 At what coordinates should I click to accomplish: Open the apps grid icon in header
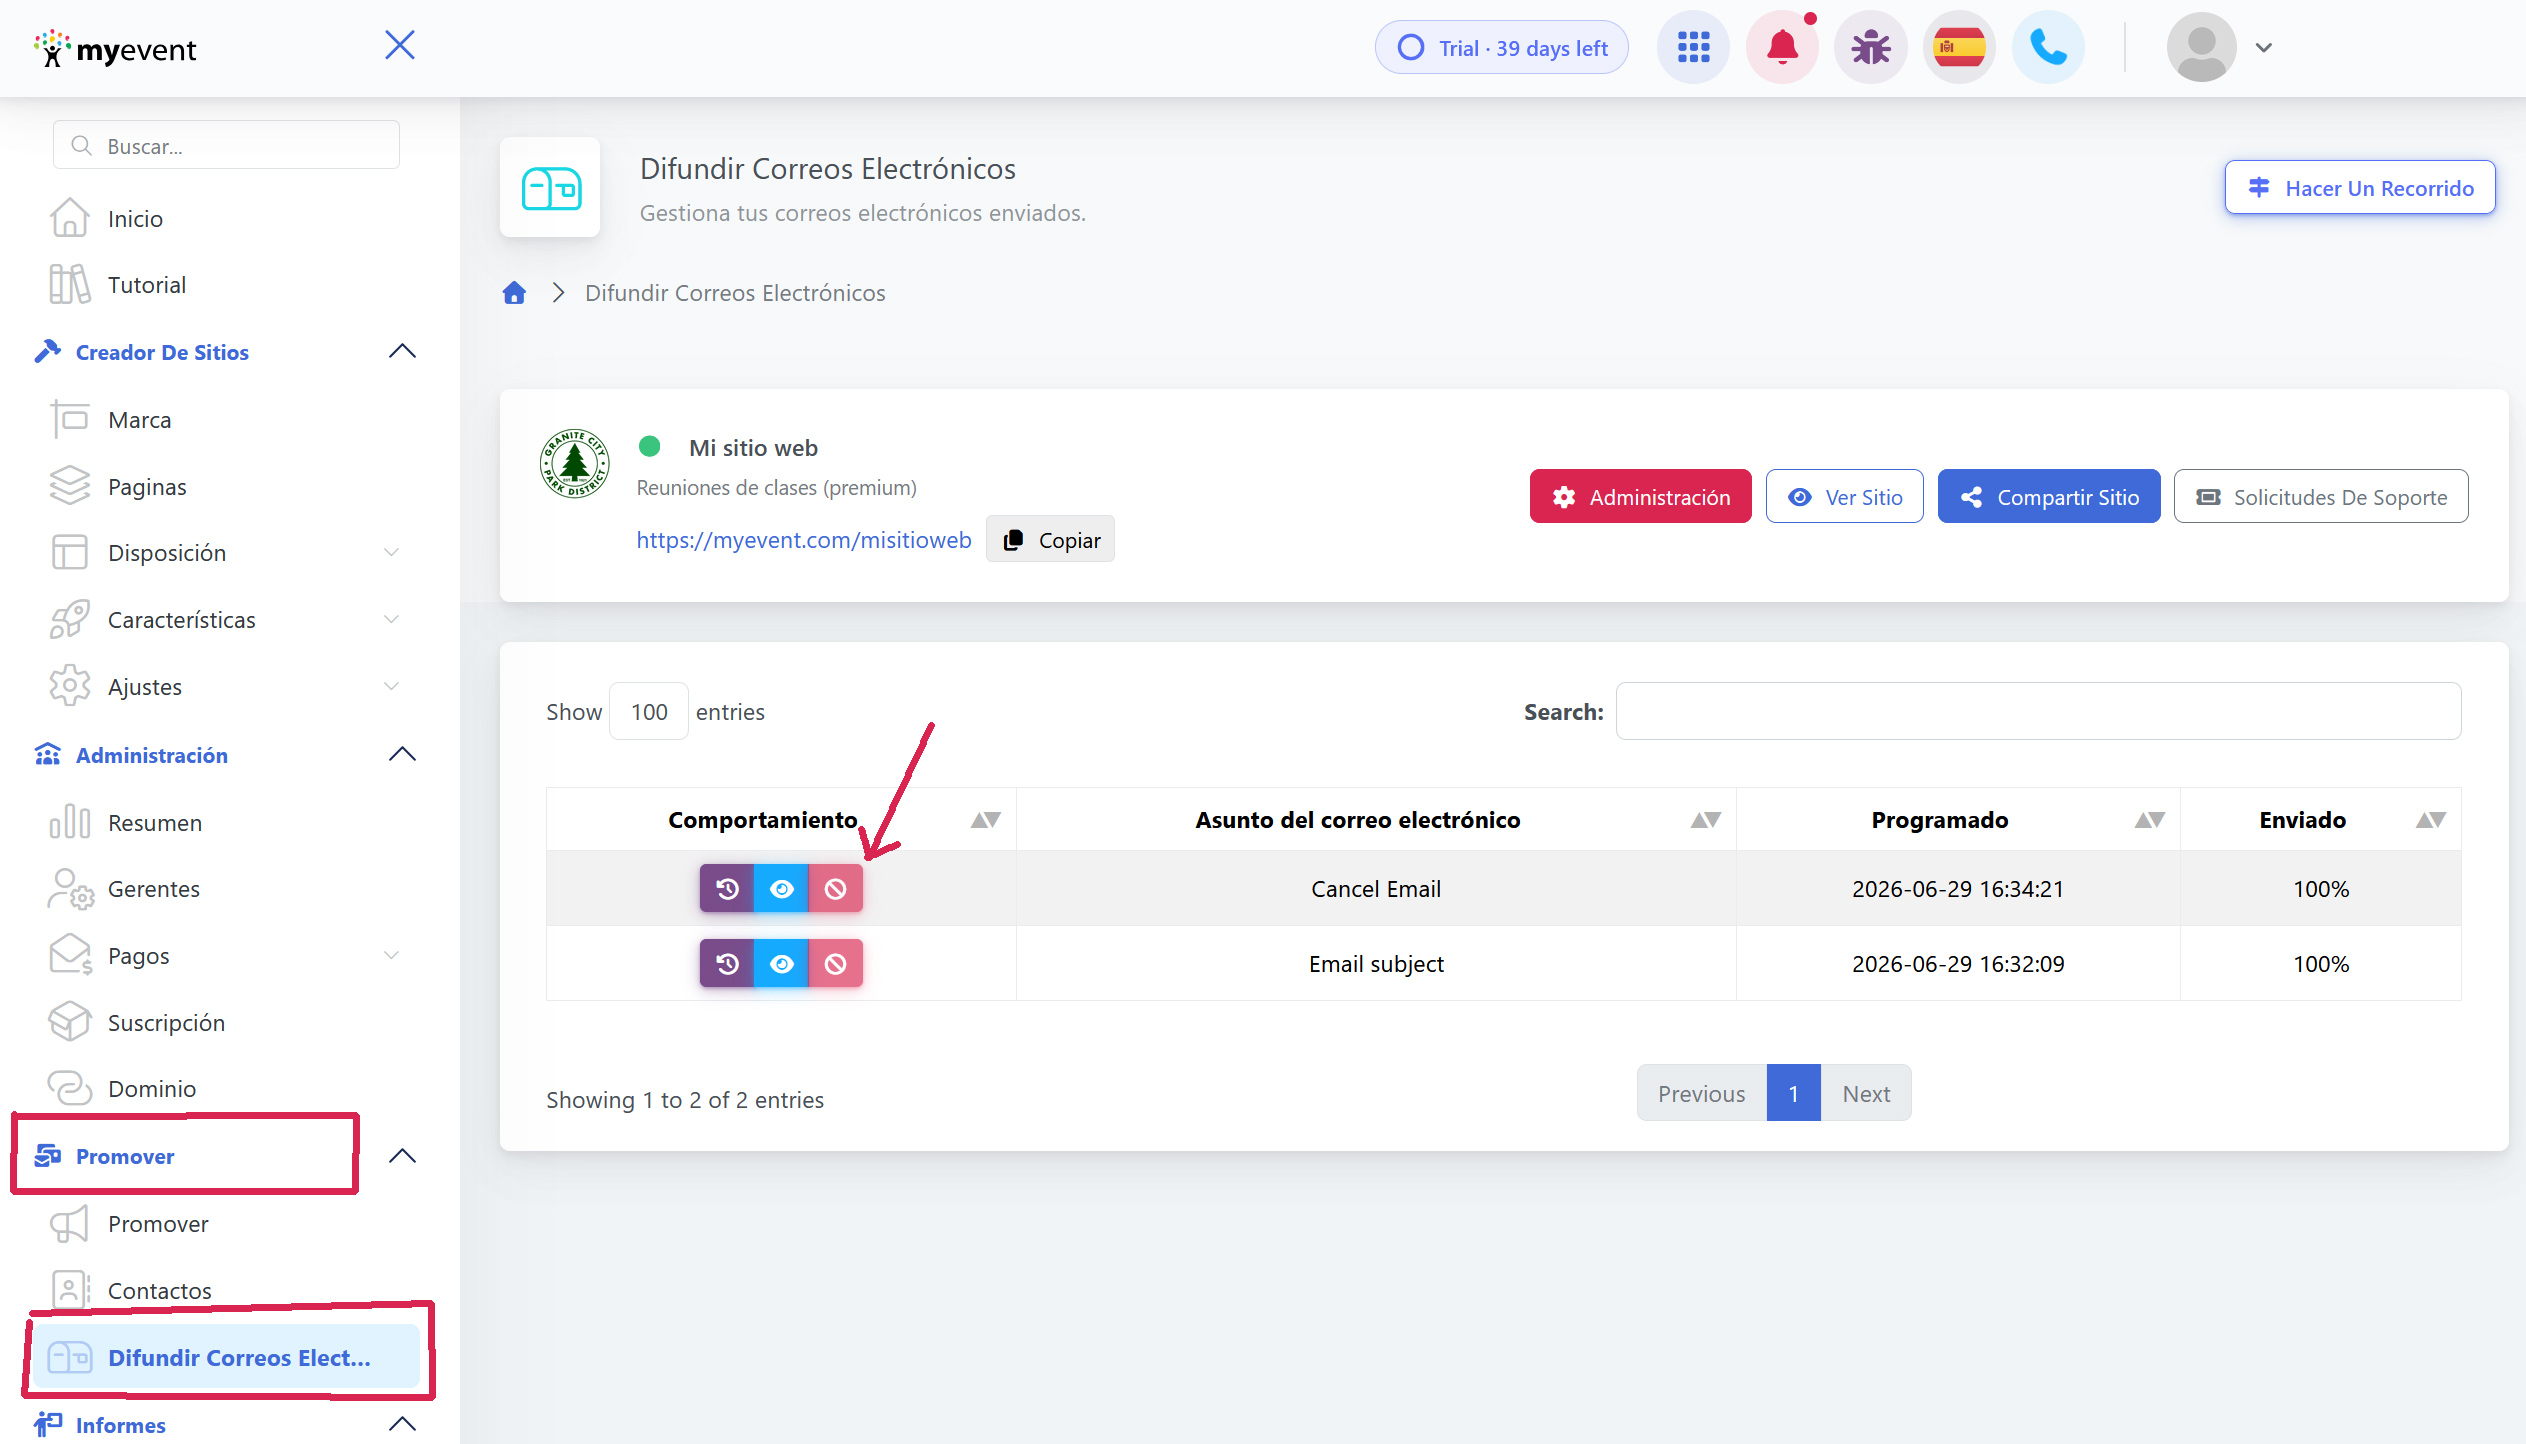1693,47
